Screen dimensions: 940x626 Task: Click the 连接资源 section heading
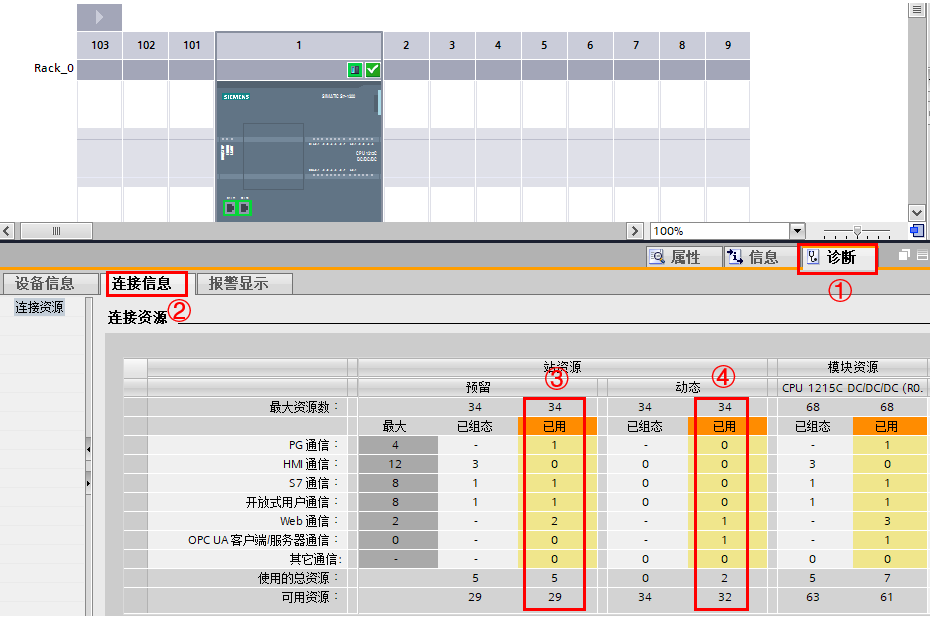(x=137, y=317)
